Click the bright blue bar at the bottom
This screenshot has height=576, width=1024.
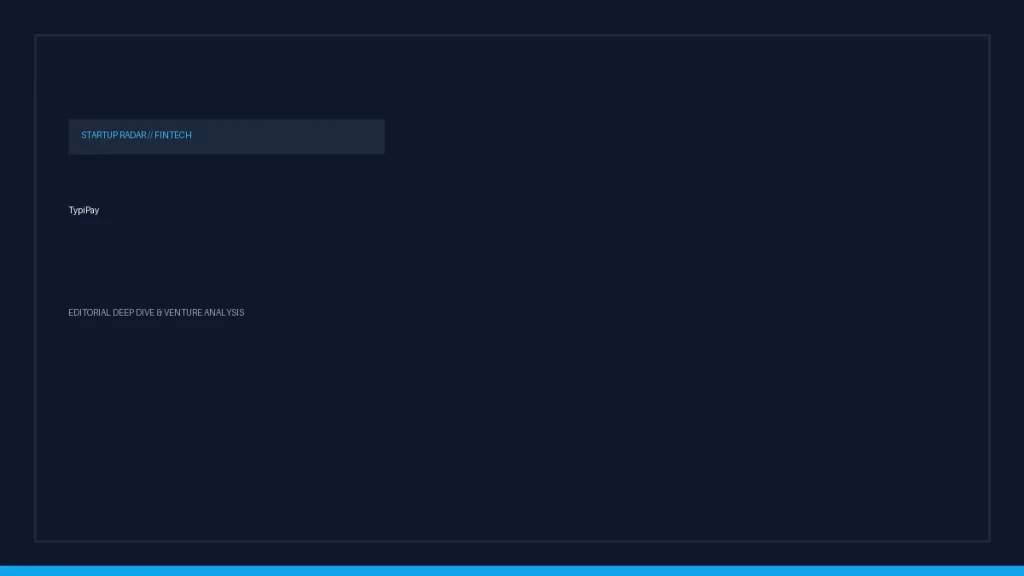point(512,571)
